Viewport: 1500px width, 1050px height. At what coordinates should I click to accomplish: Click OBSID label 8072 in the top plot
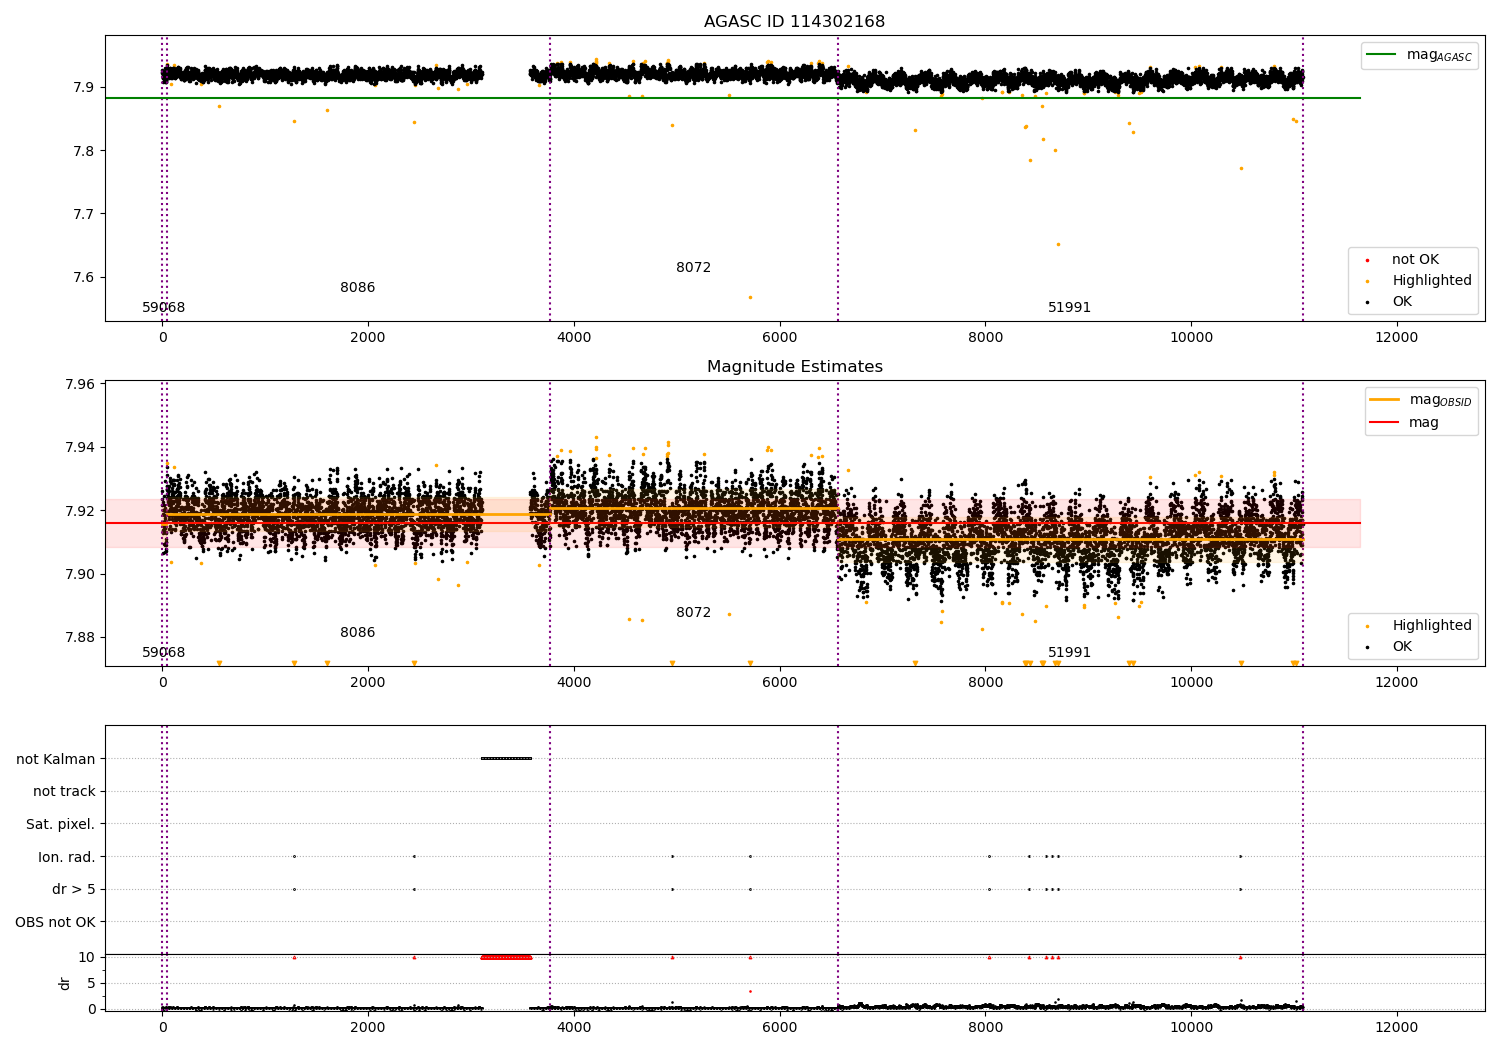tap(694, 268)
